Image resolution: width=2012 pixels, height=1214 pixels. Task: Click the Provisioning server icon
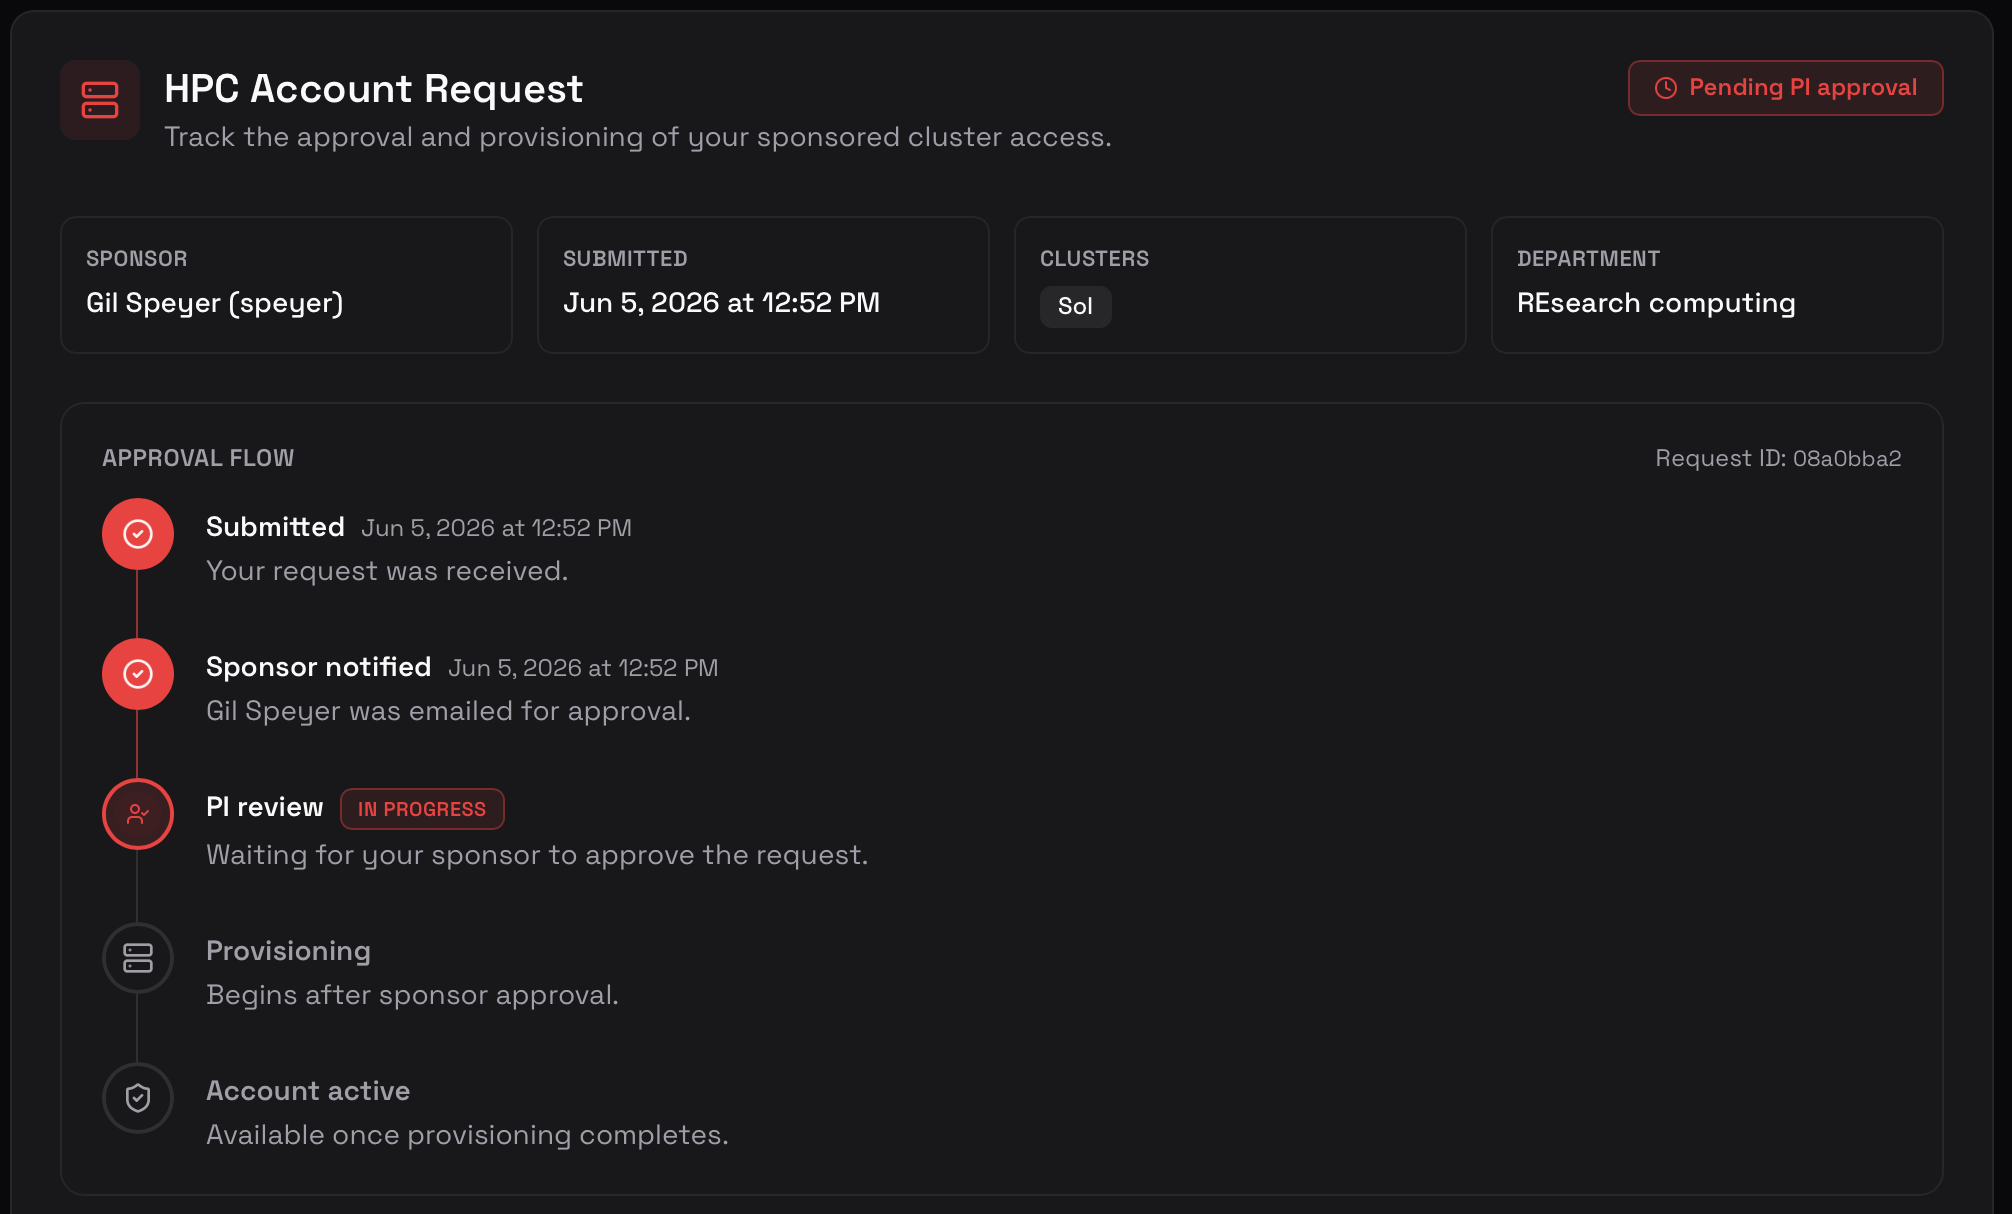coord(138,958)
